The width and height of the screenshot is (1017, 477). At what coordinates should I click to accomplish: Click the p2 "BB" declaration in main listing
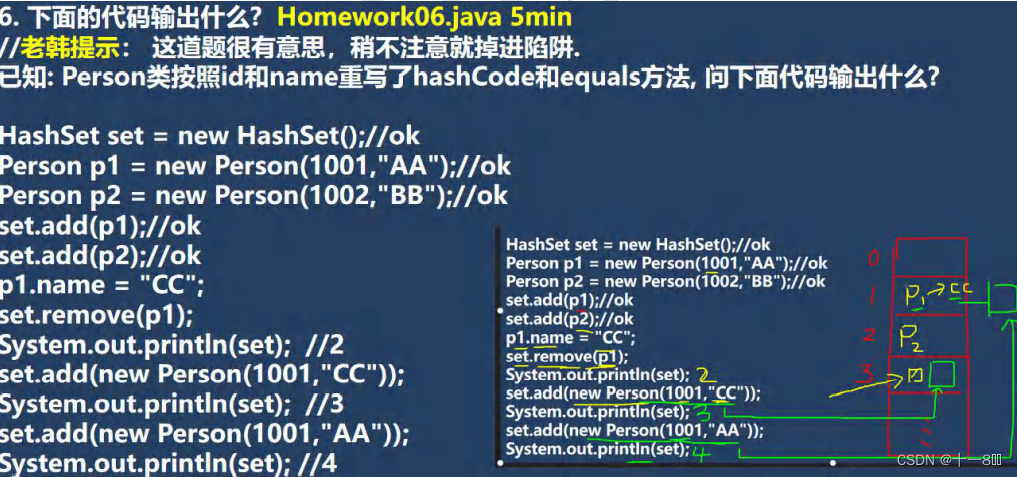[x=254, y=196]
